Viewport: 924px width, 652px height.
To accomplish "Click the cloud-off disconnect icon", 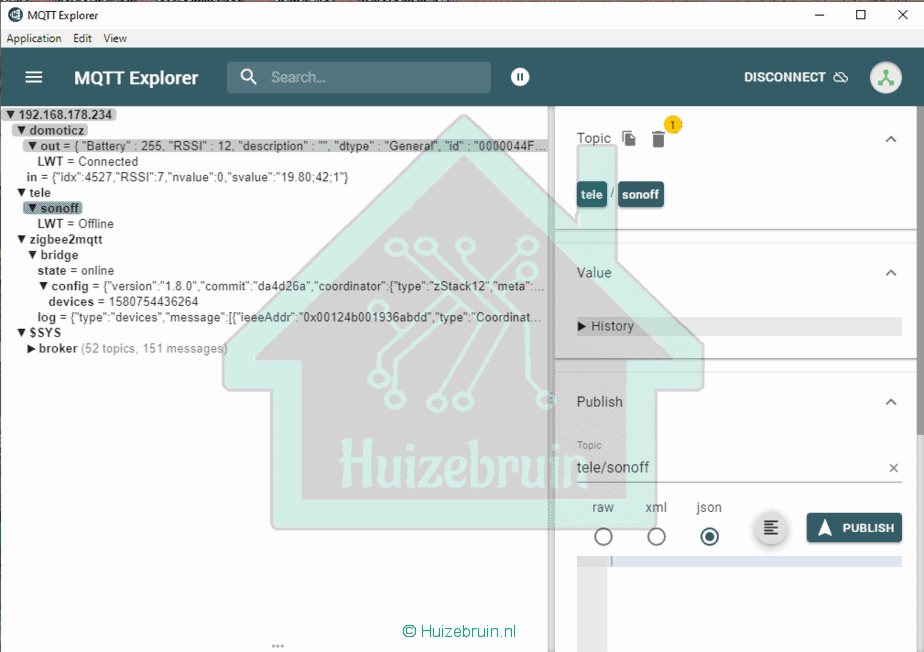I will point(841,77).
